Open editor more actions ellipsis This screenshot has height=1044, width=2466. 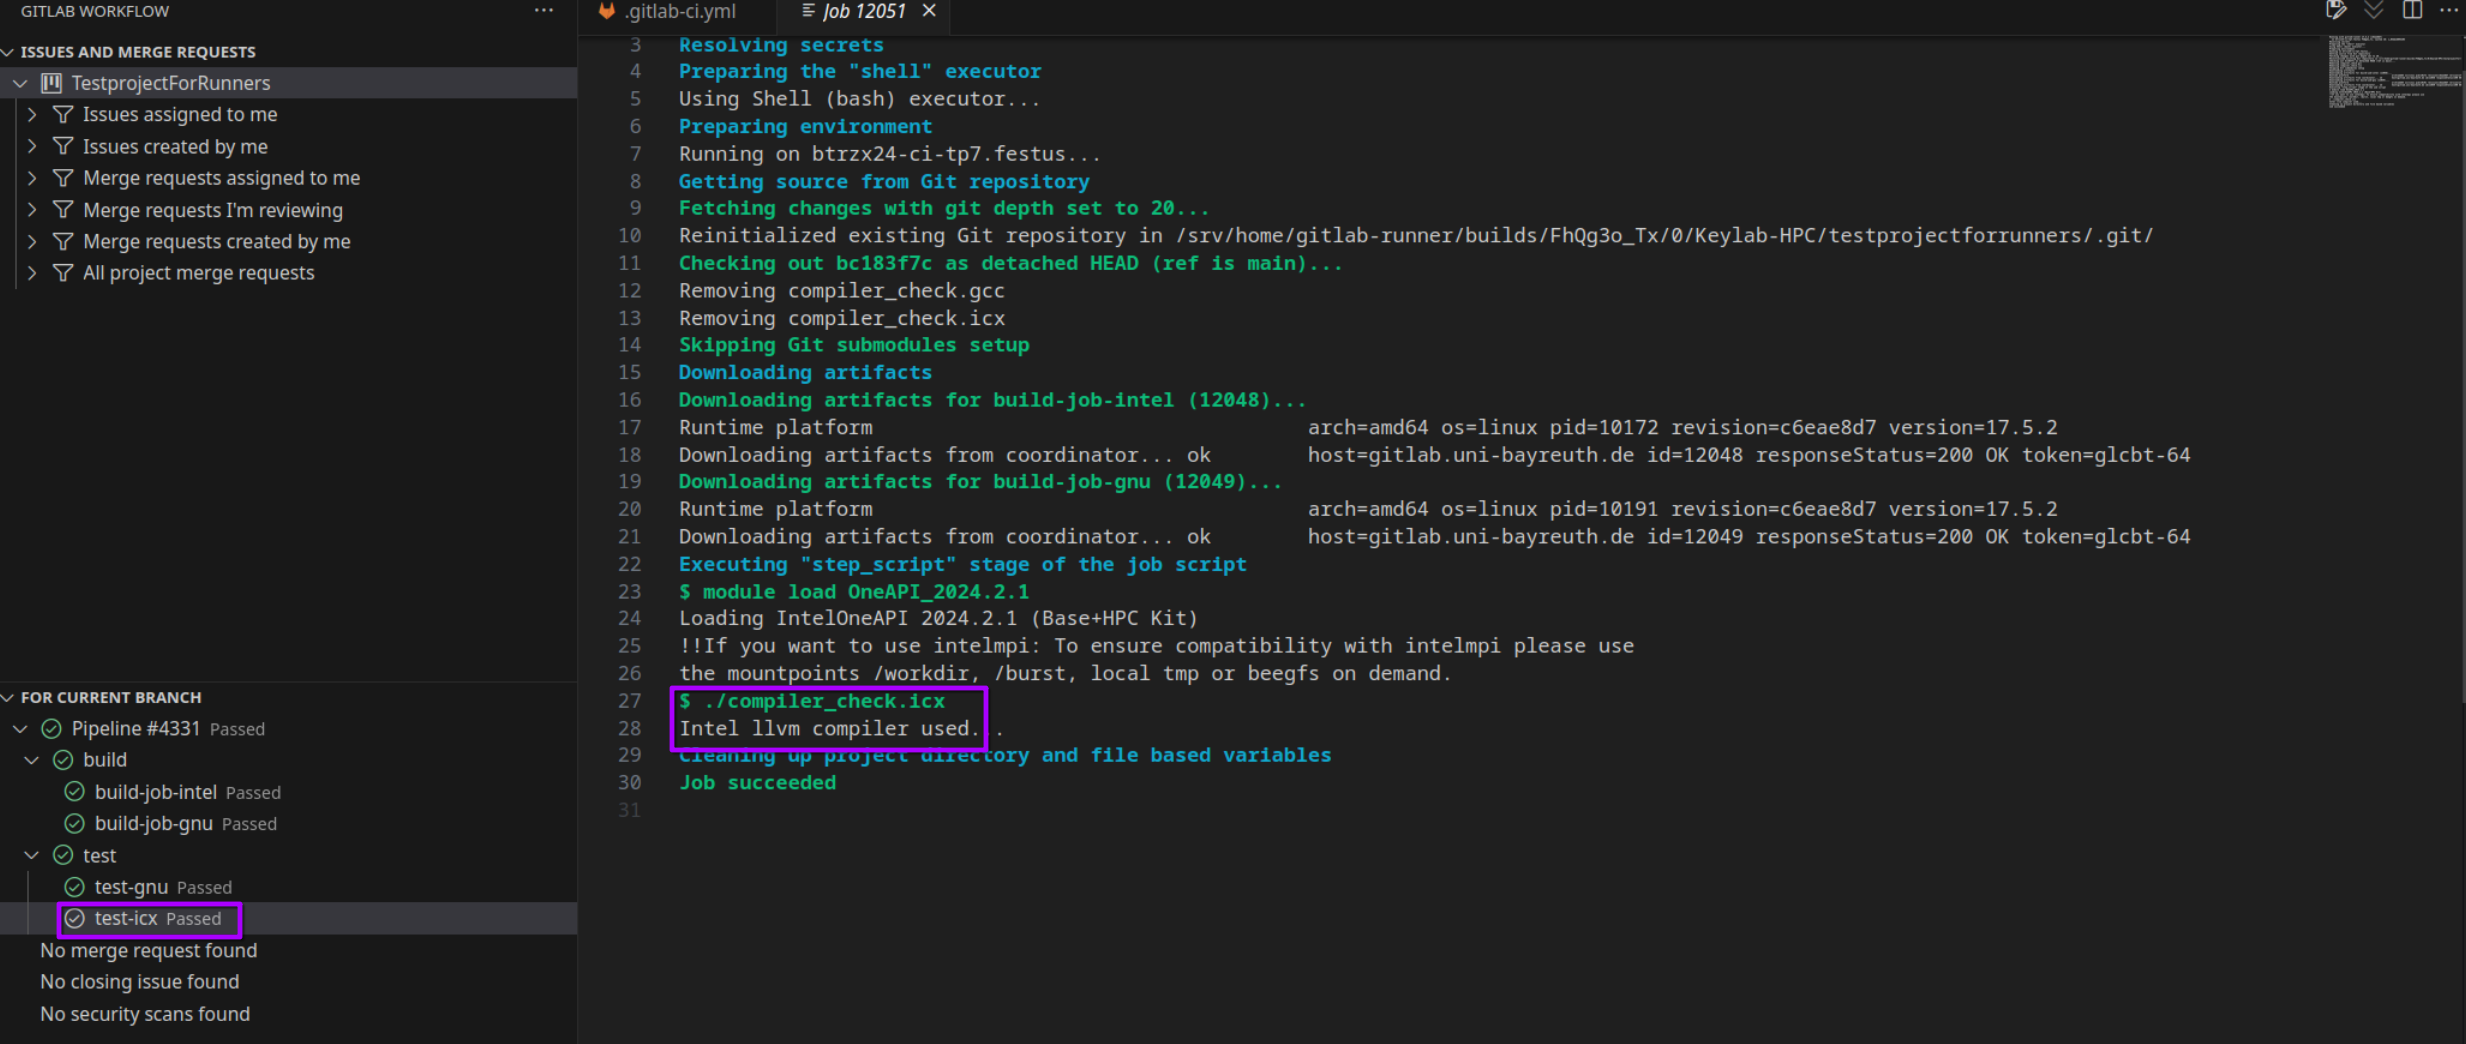tap(2448, 11)
